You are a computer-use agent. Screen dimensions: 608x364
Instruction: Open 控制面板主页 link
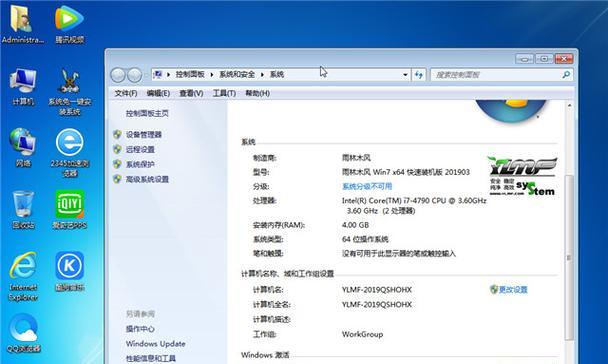point(147,113)
